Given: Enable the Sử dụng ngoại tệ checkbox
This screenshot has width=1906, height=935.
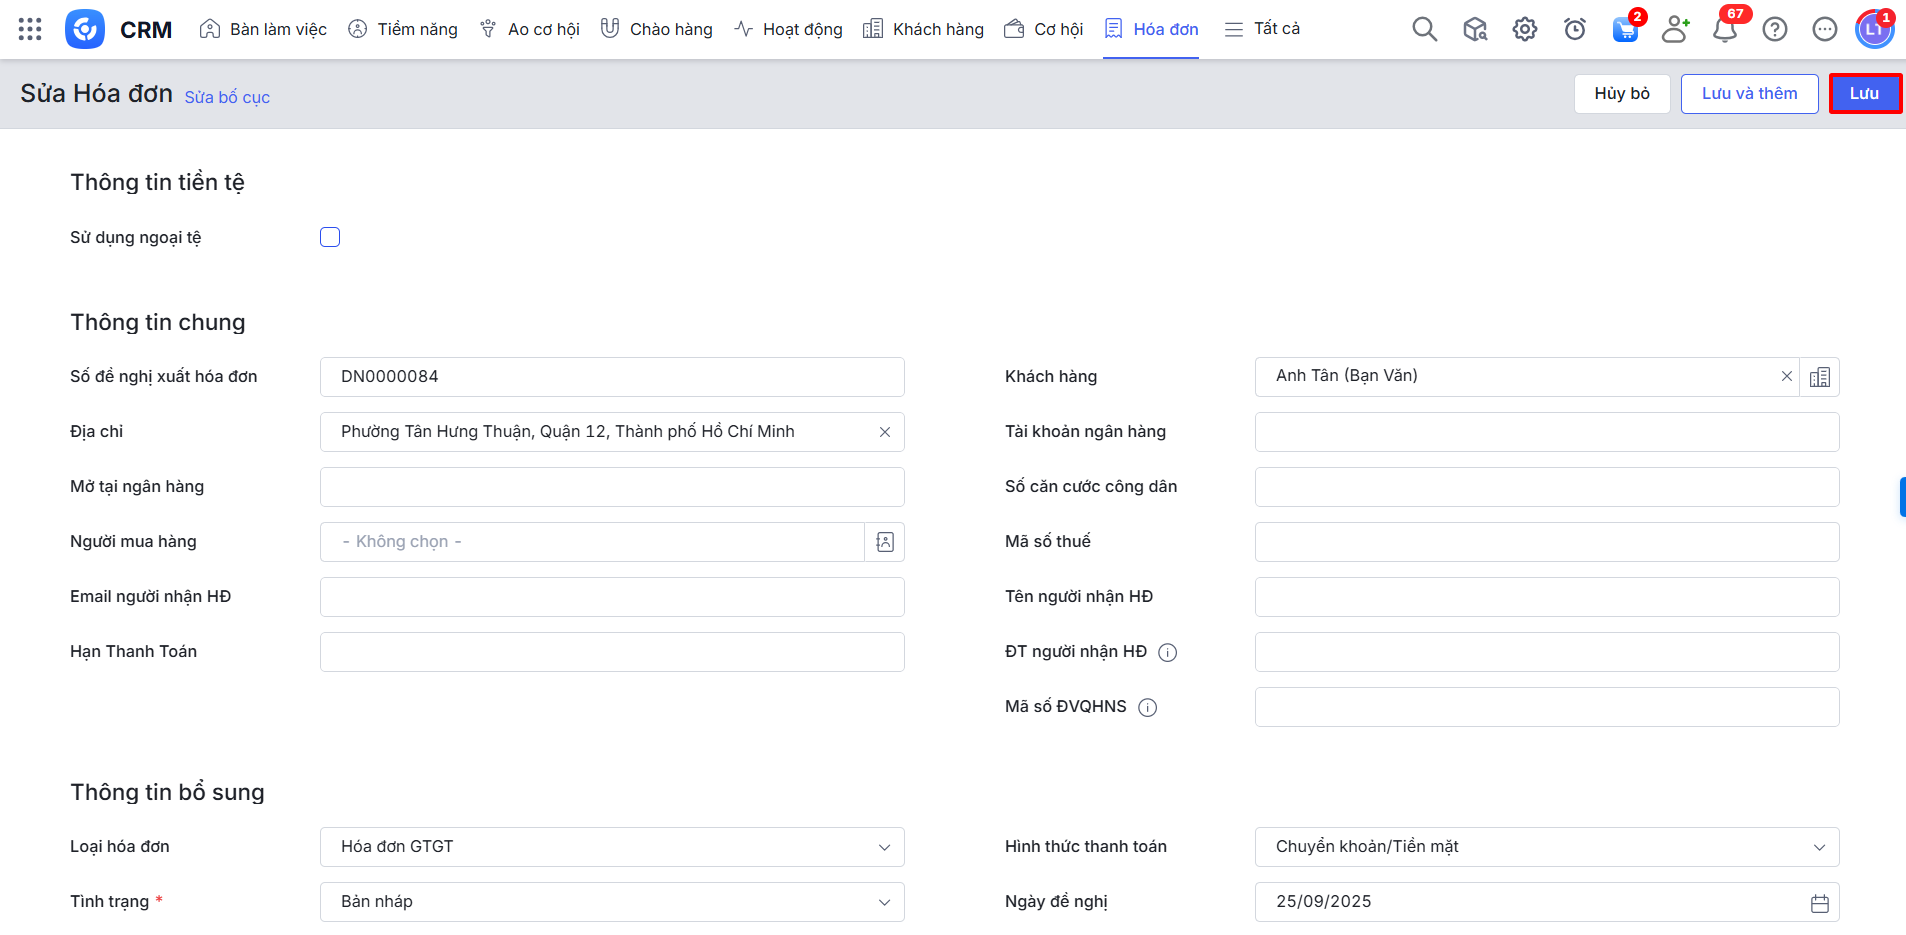Looking at the screenshot, I should [330, 237].
